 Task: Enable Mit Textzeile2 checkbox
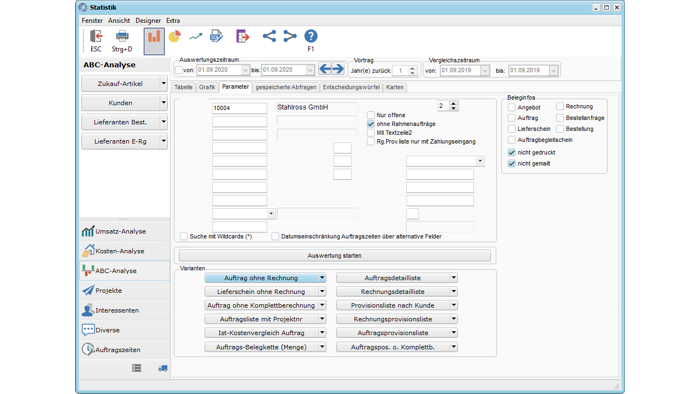click(x=371, y=133)
